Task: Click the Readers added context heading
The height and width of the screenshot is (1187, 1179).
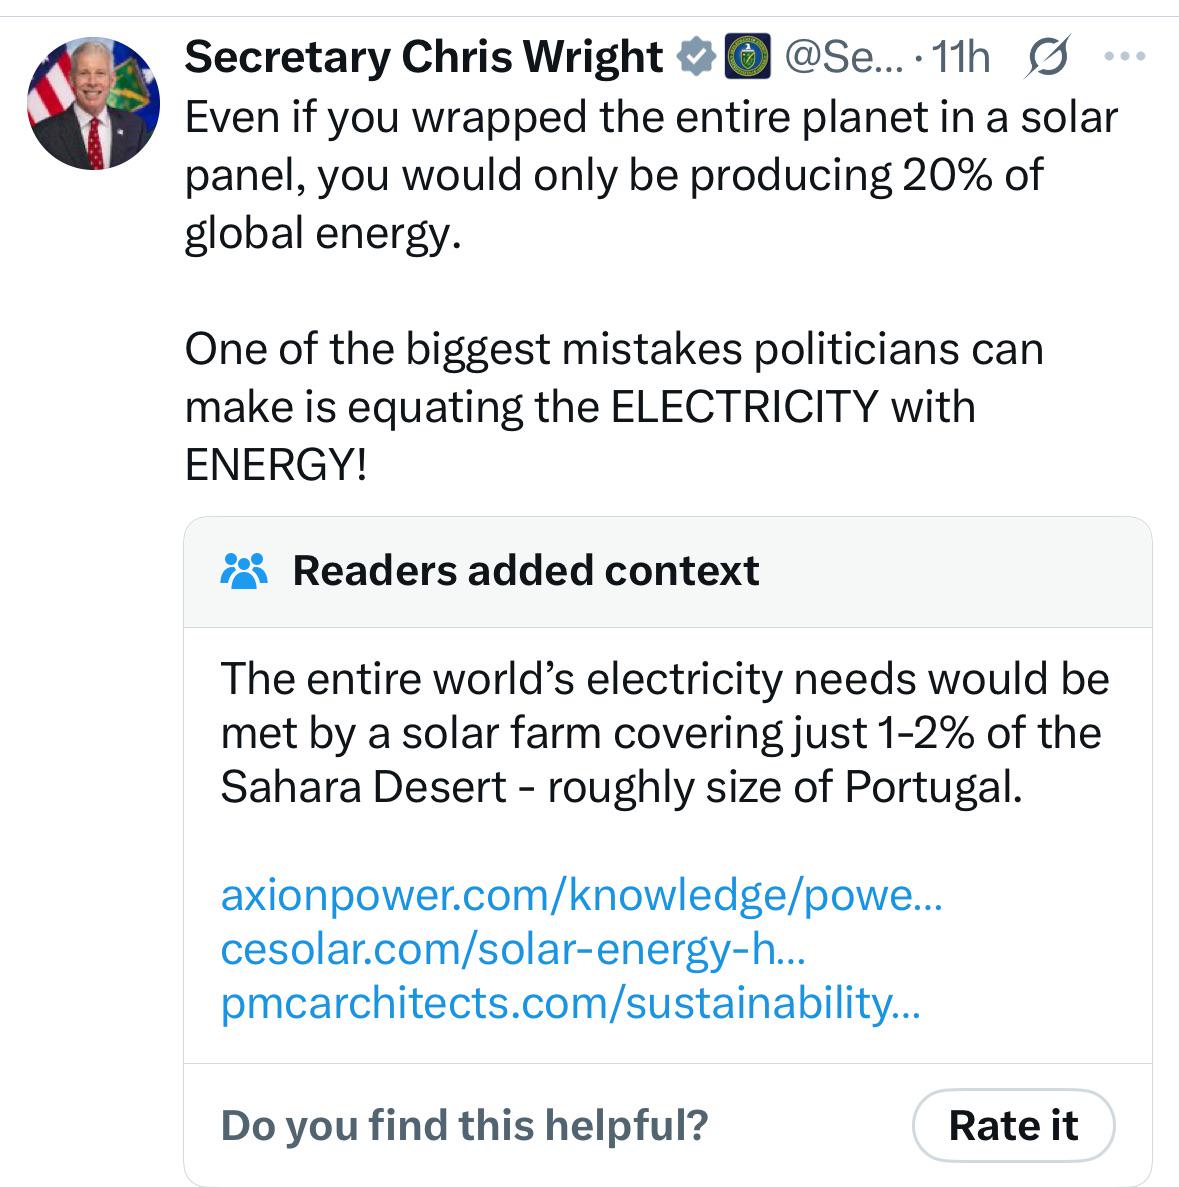Action: 525,571
